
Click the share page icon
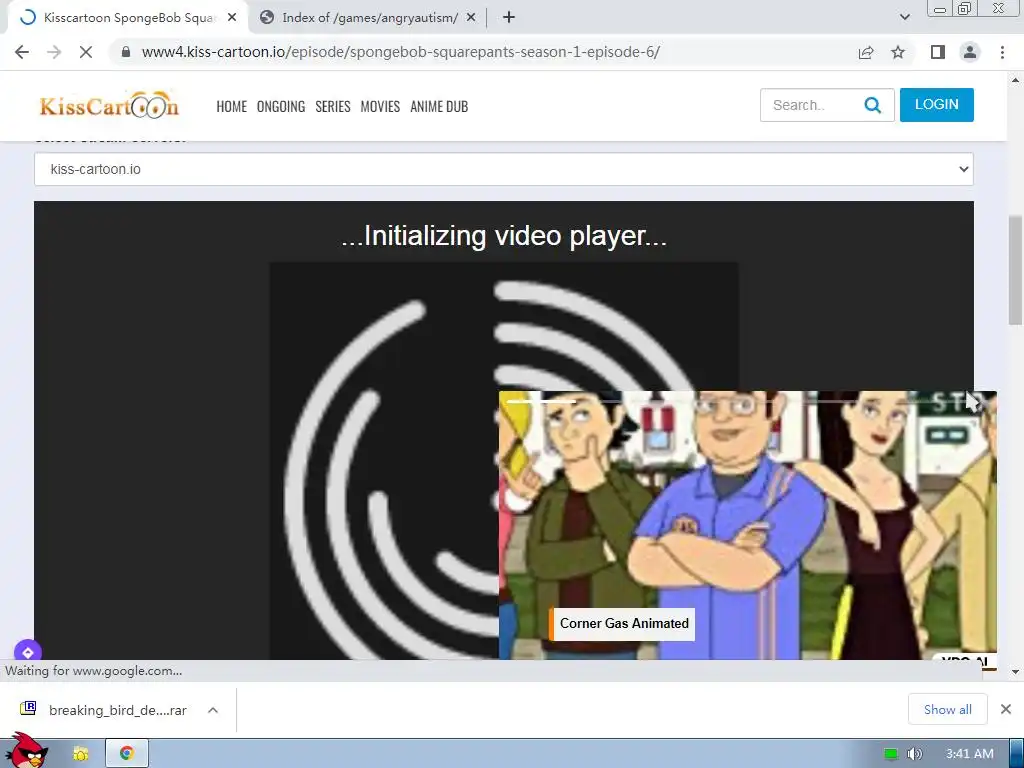tap(866, 52)
